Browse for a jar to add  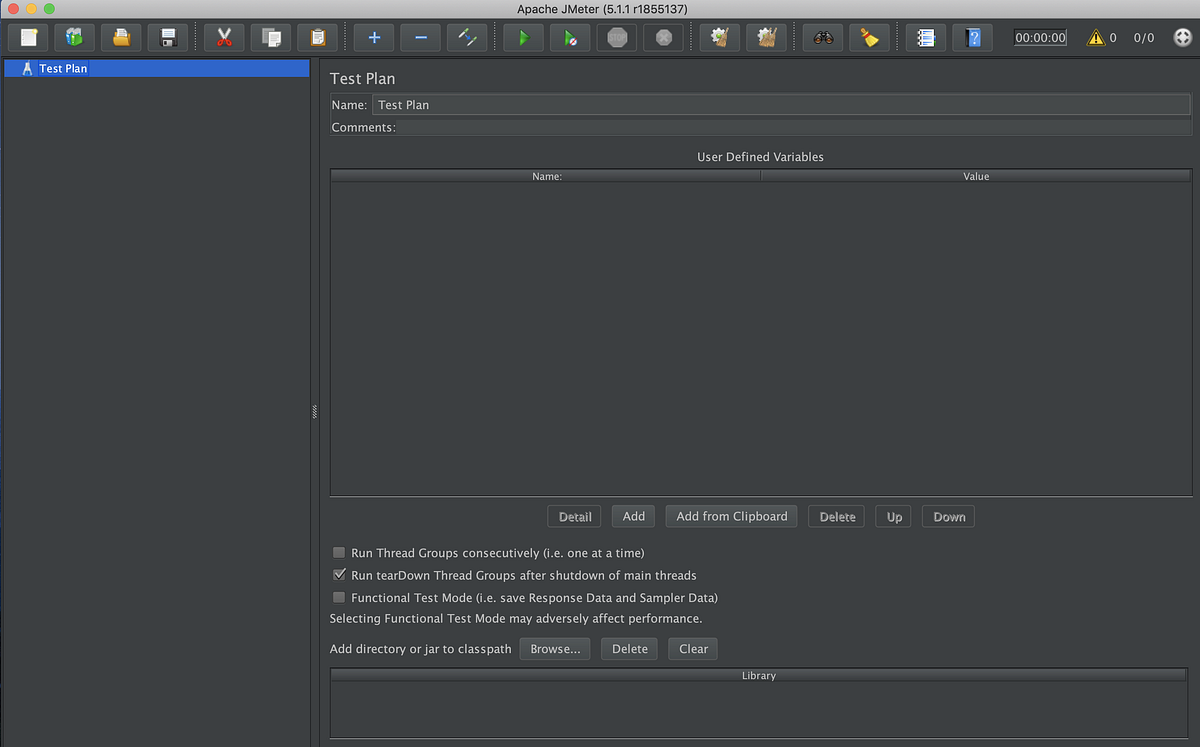554,648
